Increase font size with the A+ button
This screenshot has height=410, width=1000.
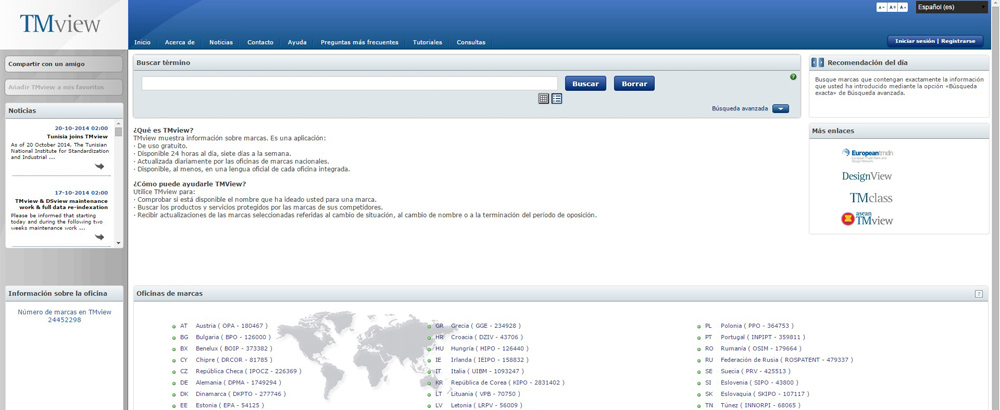coord(892,7)
